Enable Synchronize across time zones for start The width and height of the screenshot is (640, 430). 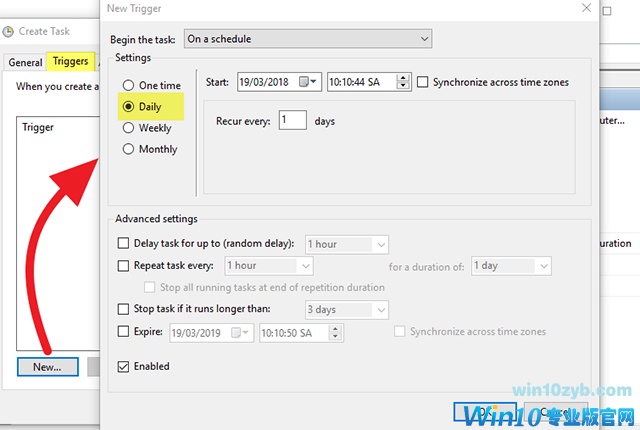423,82
